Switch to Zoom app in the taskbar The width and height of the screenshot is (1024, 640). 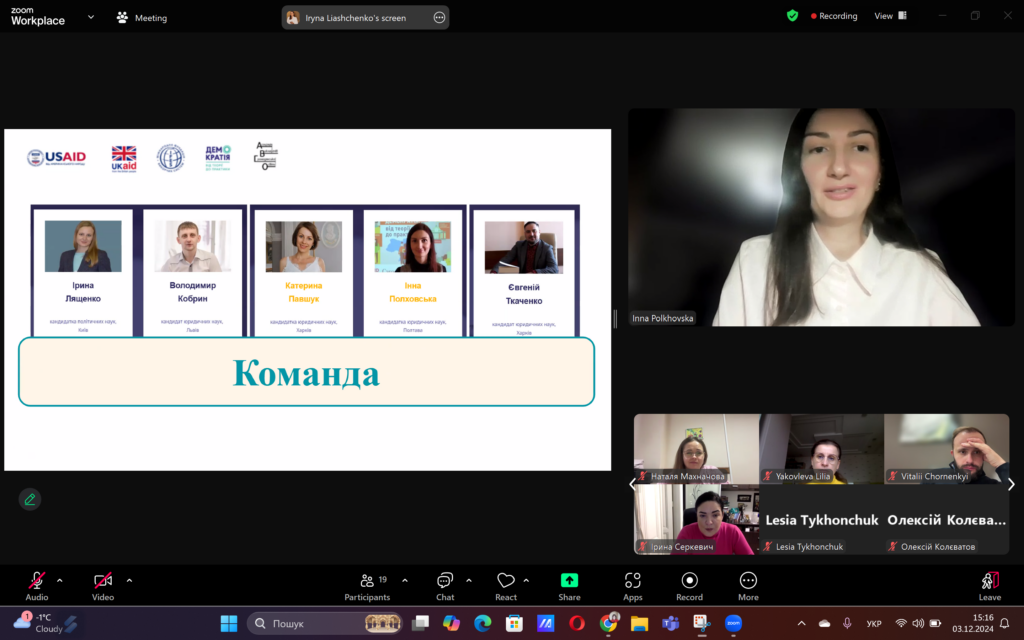click(x=733, y=624)
